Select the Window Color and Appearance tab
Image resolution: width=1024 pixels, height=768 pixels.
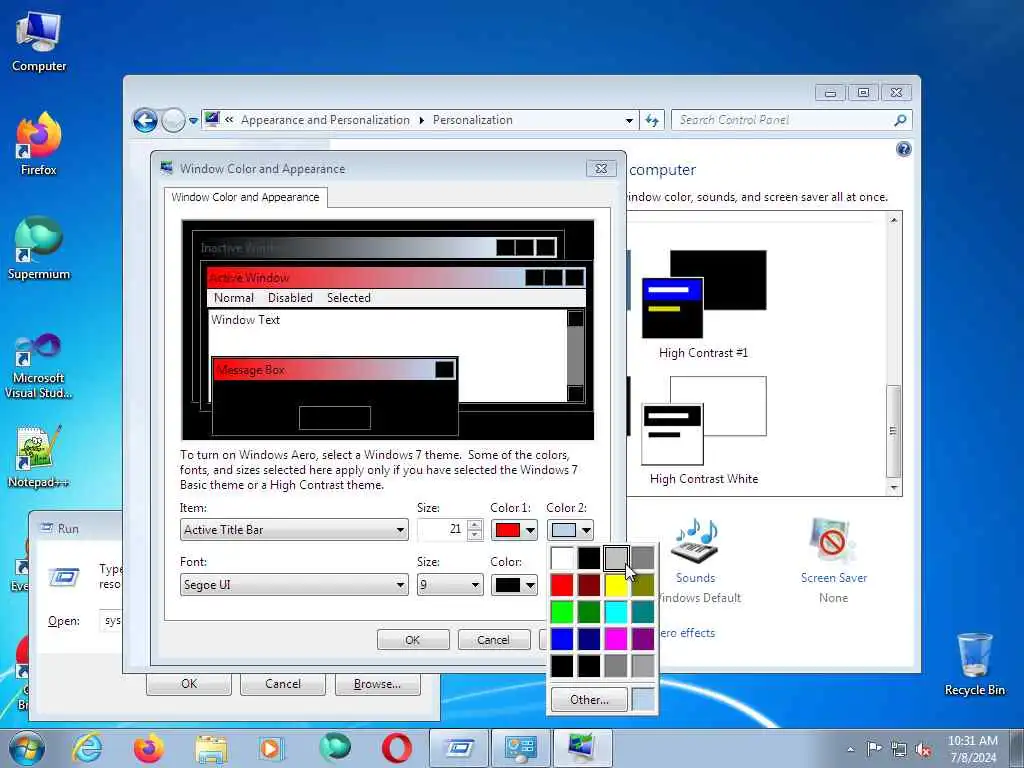click(x=246, y=197)
